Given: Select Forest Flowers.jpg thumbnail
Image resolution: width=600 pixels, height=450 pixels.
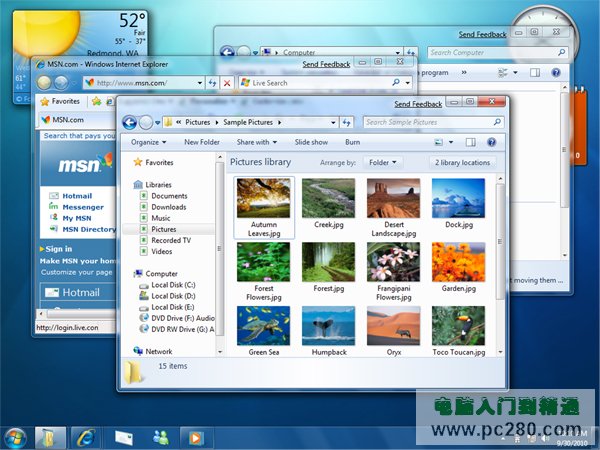Looking at the screenshot, I should point(264,262).
